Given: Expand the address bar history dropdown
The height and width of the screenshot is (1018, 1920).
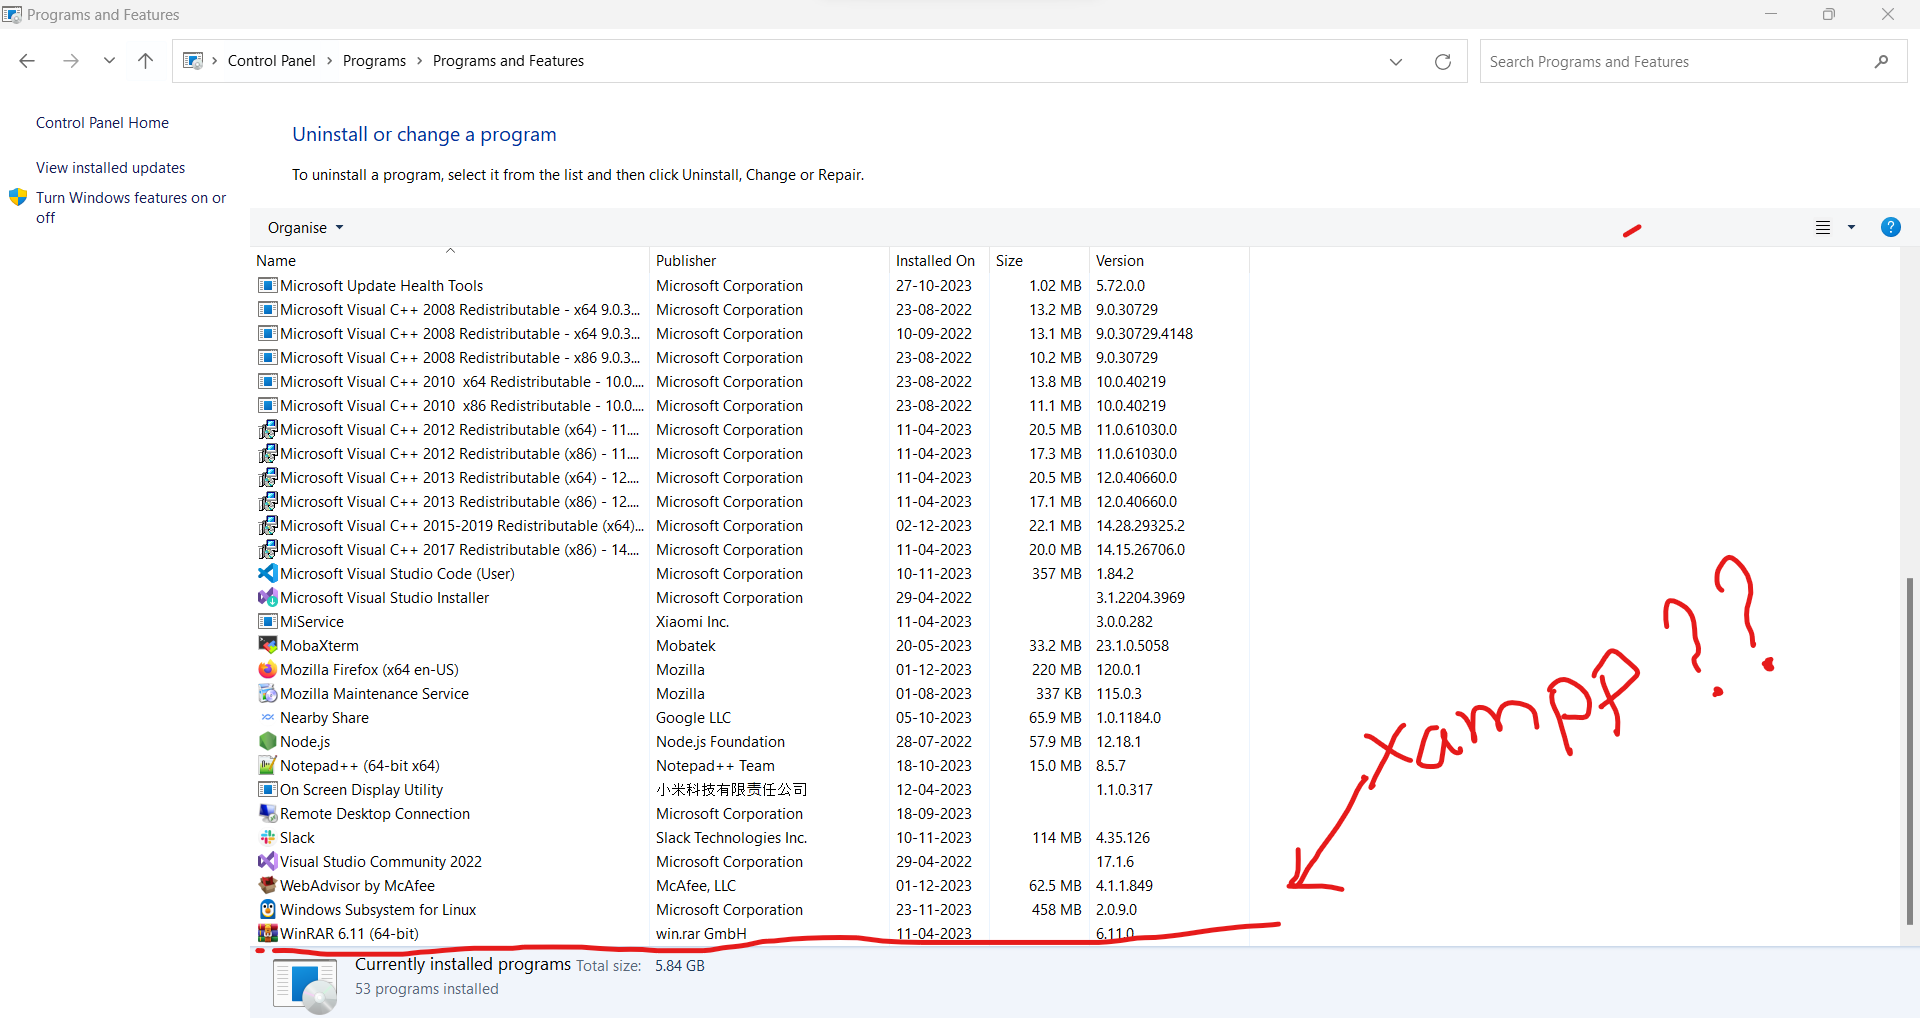Looking at the screenshot, I should (x=1395, y=62).
